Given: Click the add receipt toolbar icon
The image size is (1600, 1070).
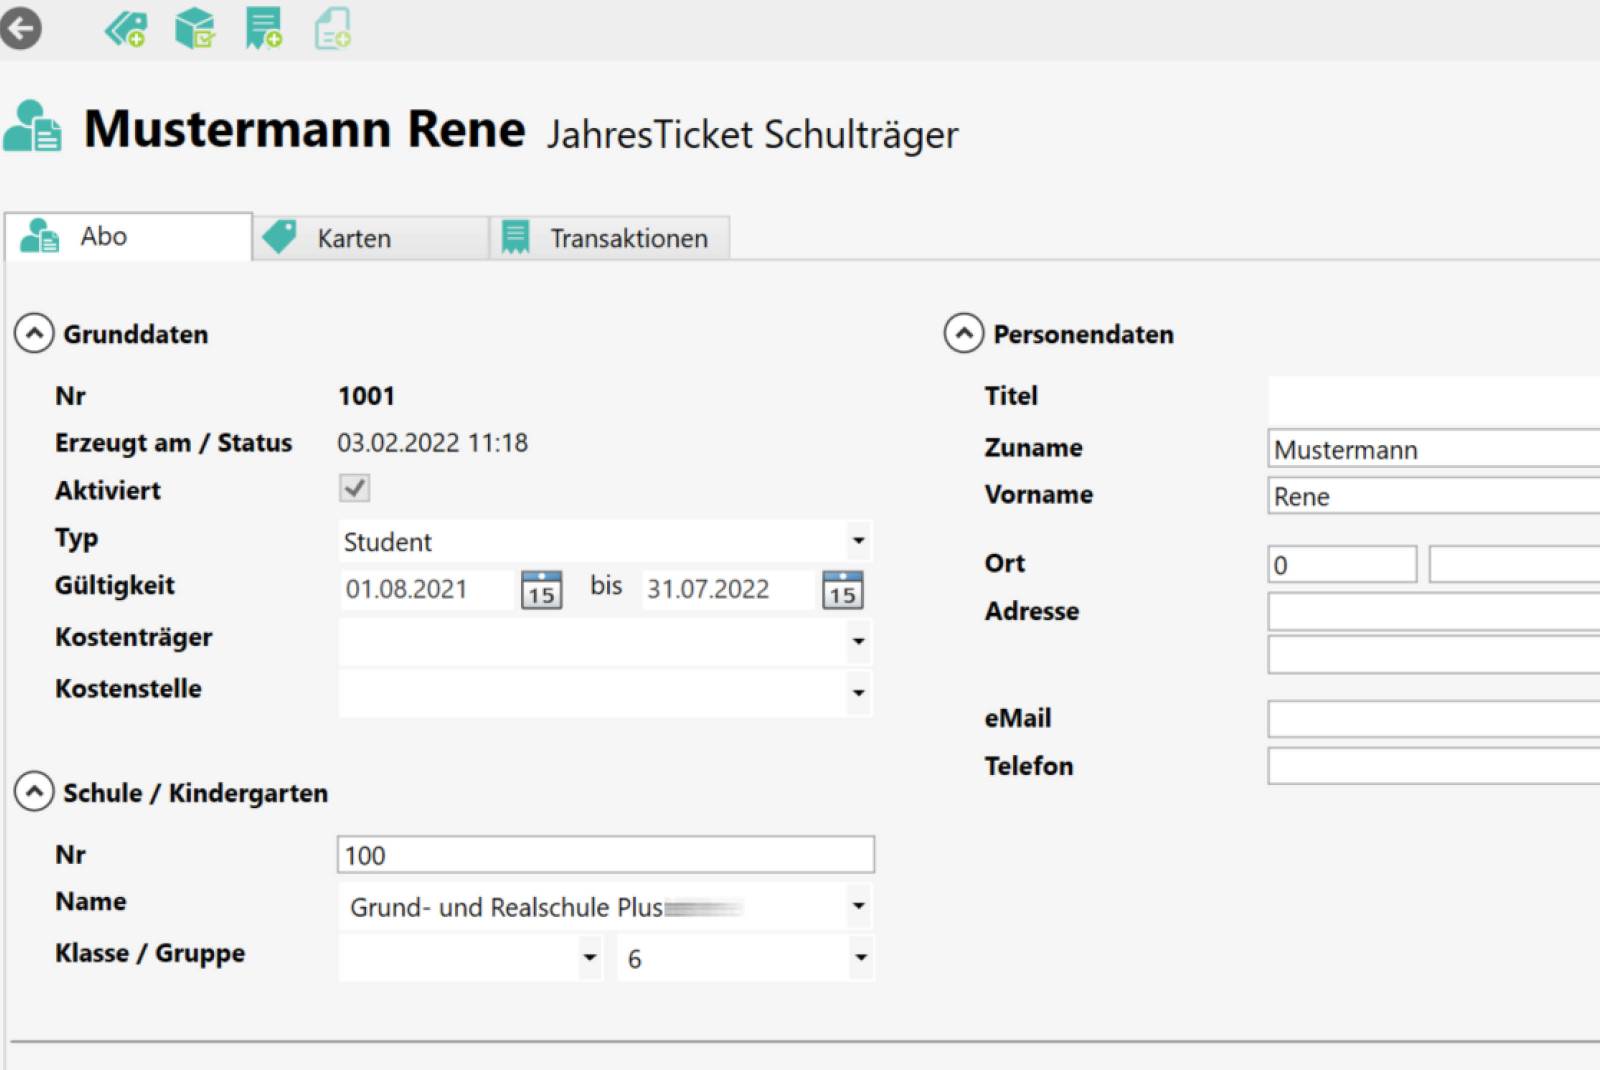Looking at the screenshot, I should pos(263,28).
